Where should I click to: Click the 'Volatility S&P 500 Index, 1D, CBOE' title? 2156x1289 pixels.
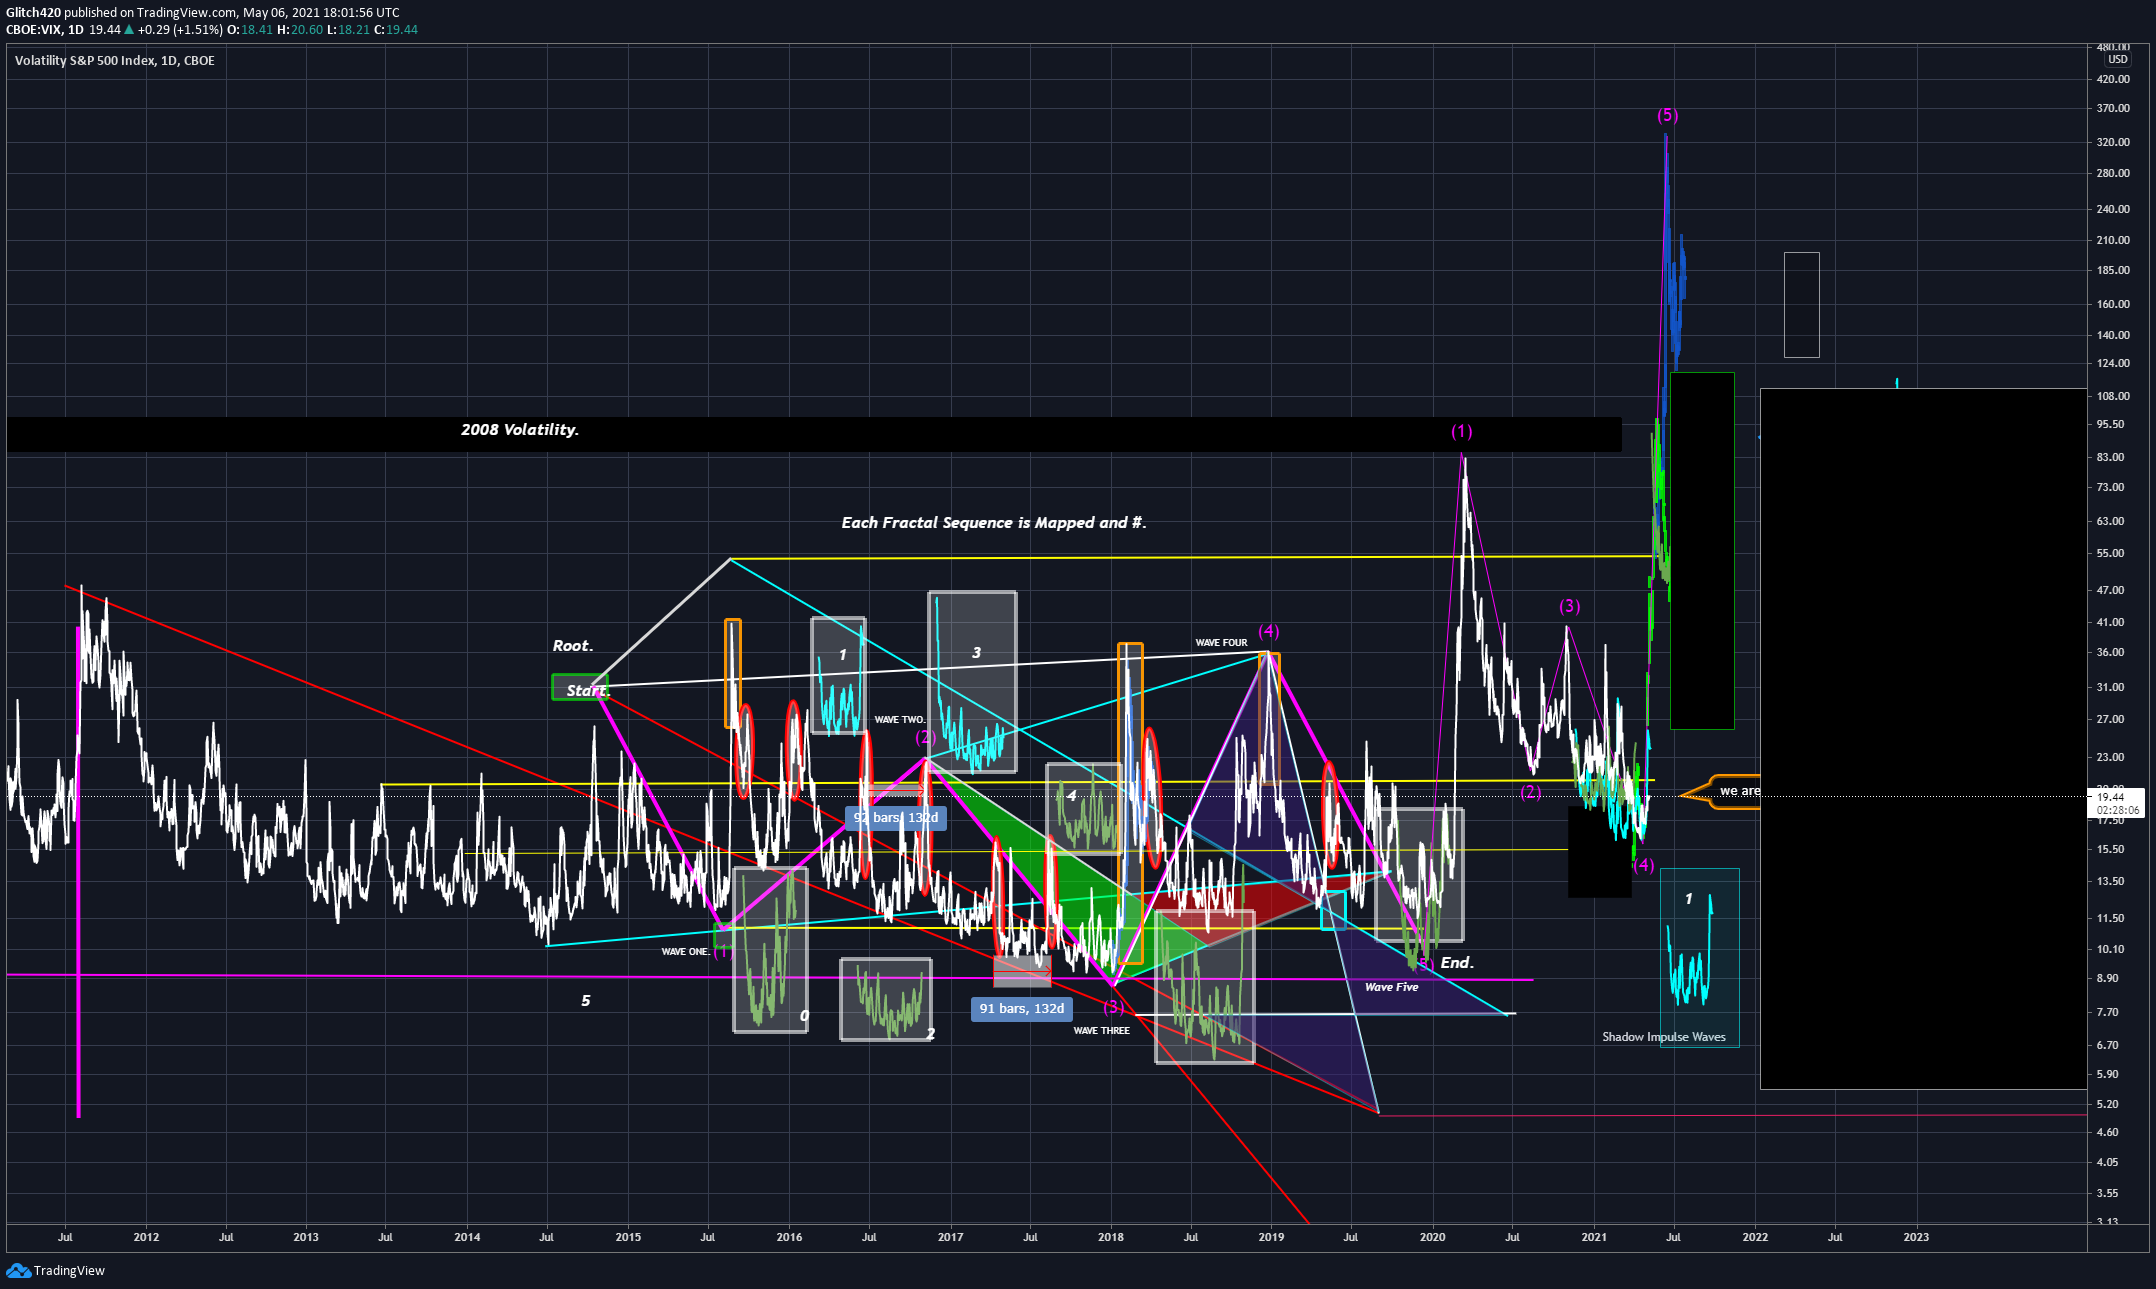pos(115,60)
